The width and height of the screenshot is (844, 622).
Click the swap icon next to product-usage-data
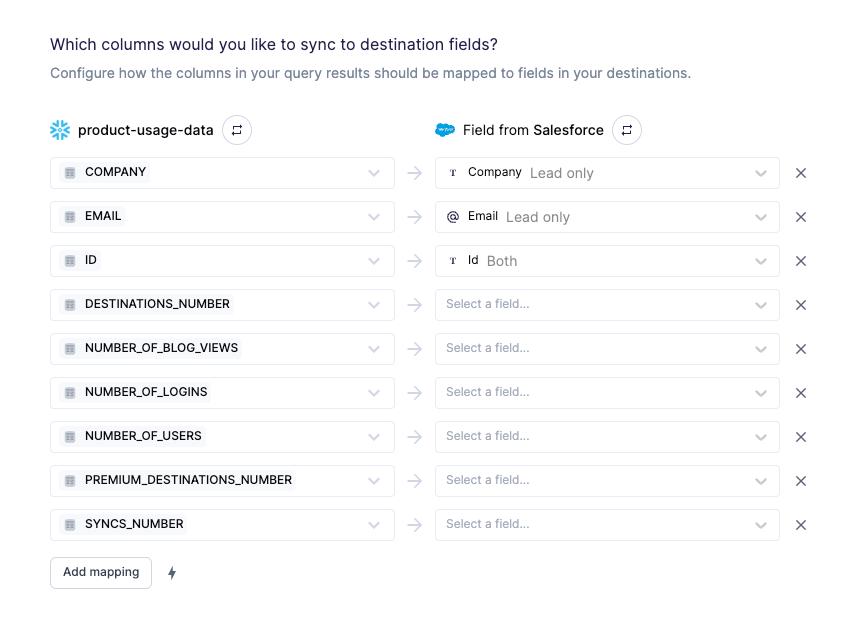pyautogui.click(x=236, y=130)
